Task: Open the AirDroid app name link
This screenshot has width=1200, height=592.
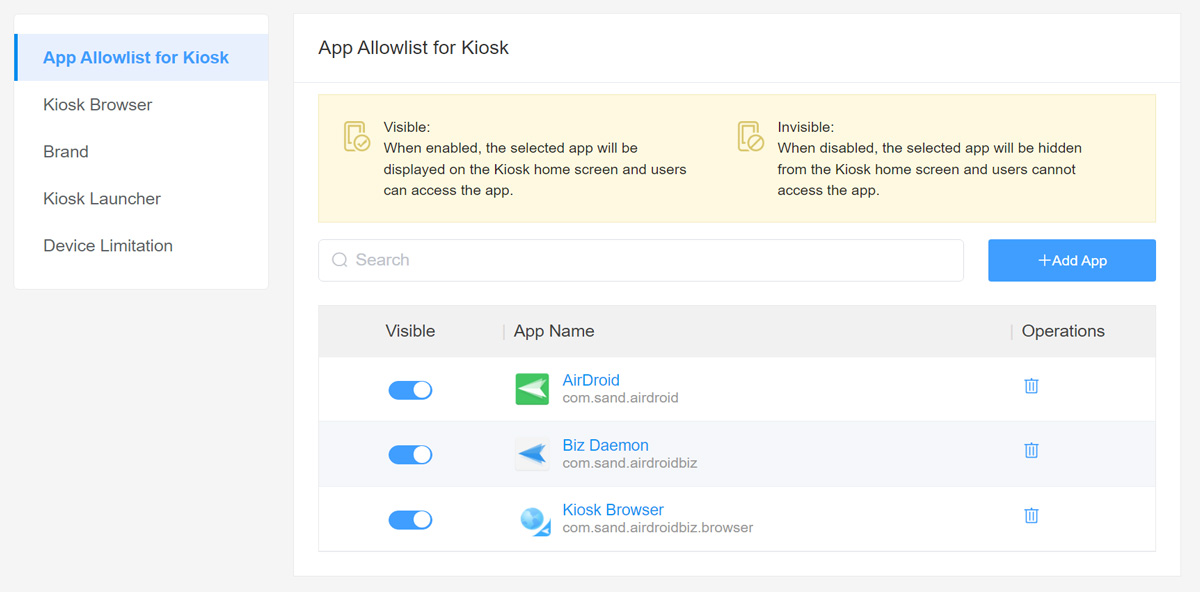Action: (x=591, y=380)
